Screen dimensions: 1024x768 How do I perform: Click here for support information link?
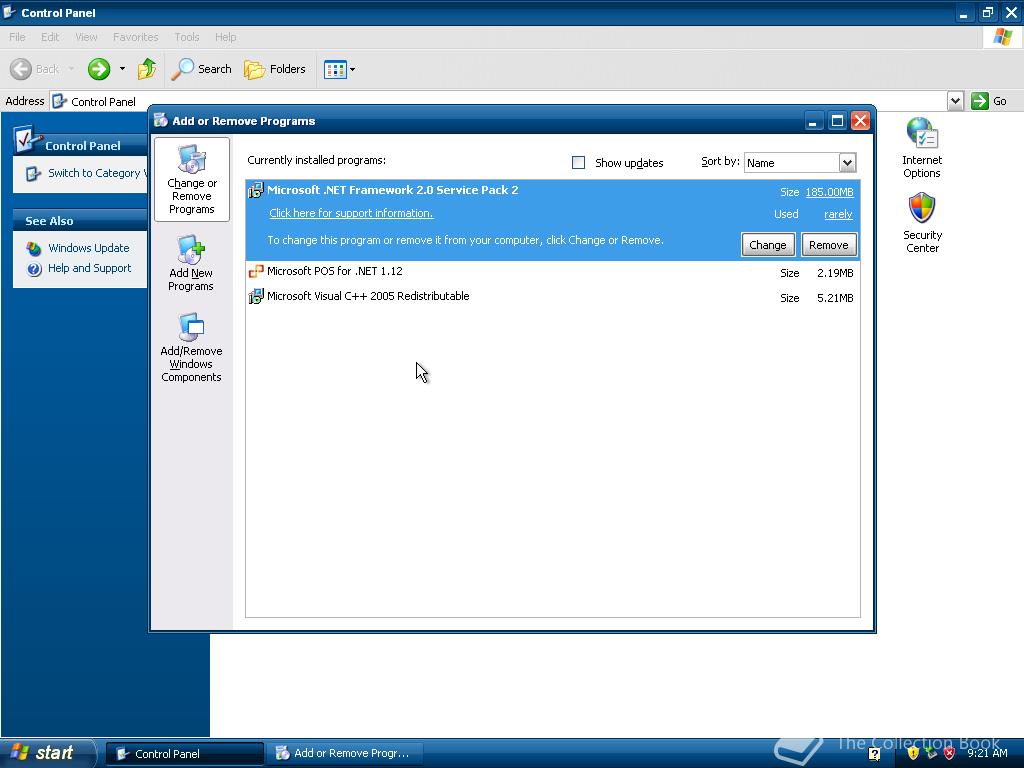coord(351,214)
